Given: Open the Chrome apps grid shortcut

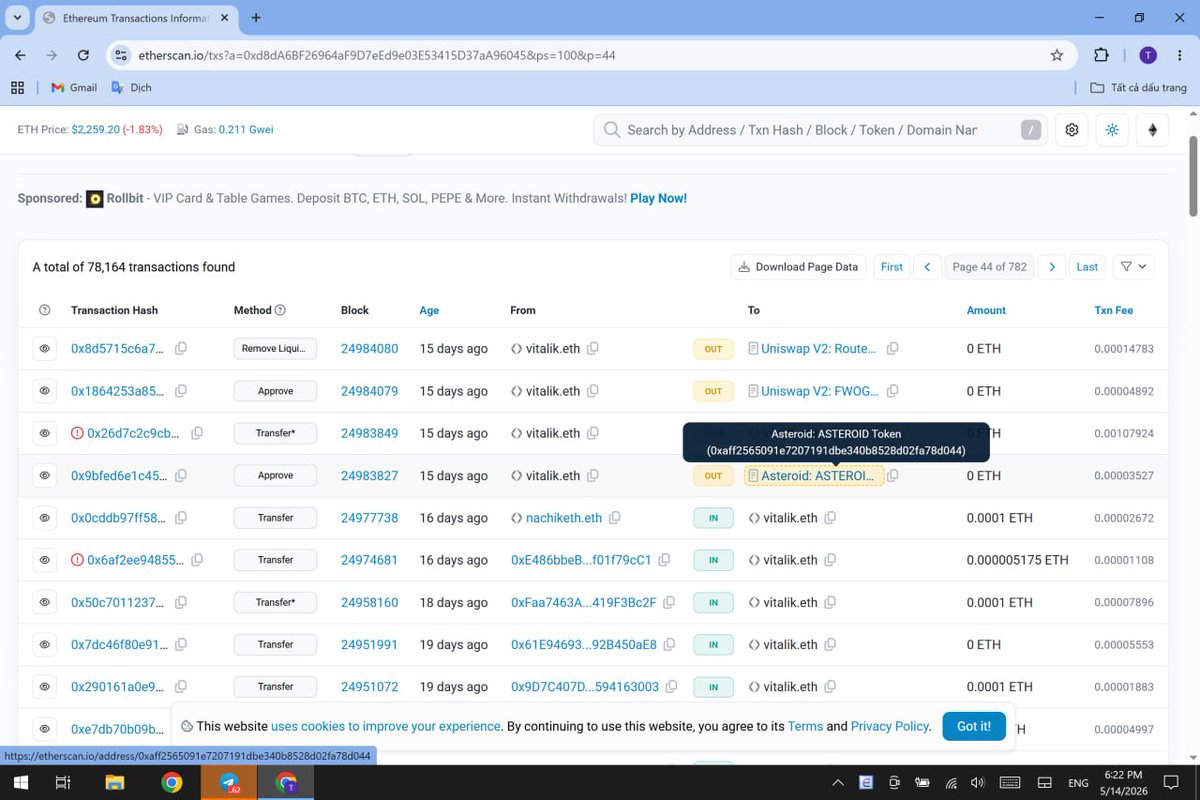Looking at the screenshot, I should tap(17, 87).
